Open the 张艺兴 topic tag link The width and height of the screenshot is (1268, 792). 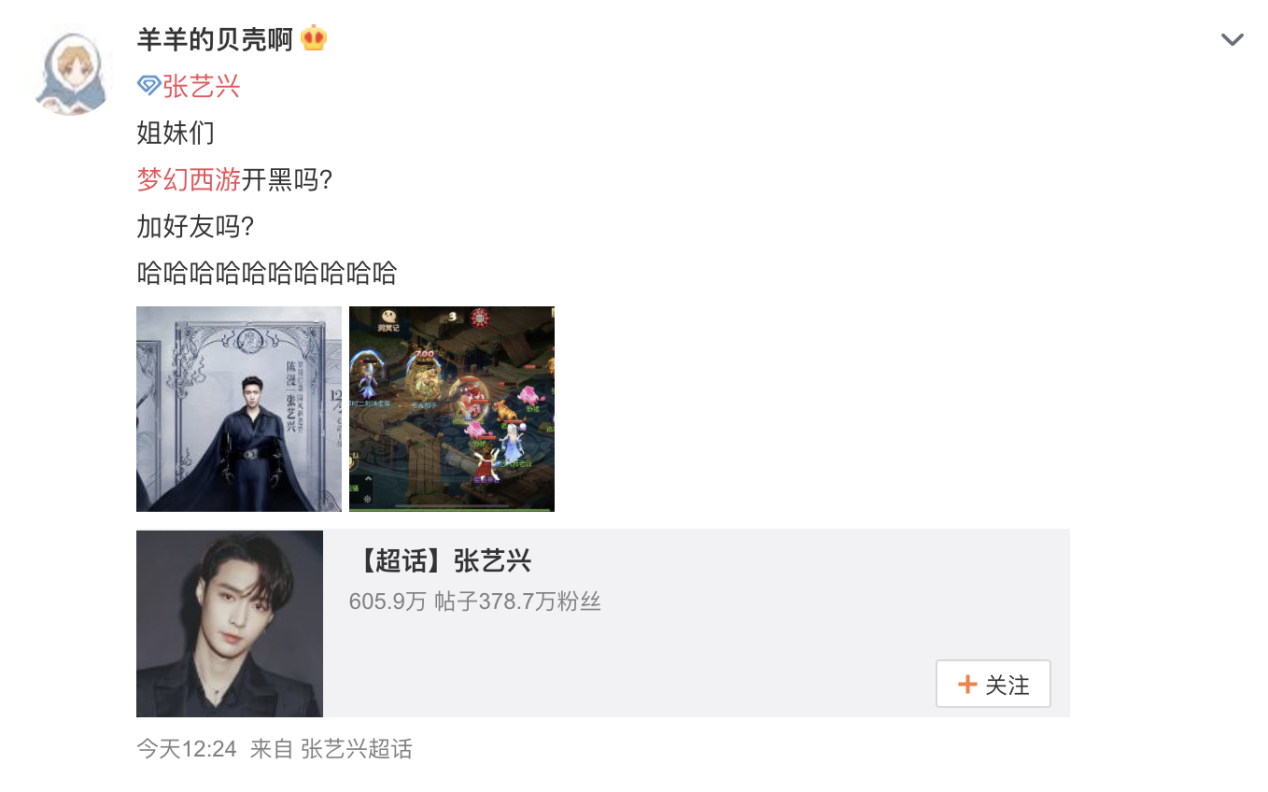pyautogui.click(x=201, y=86)
